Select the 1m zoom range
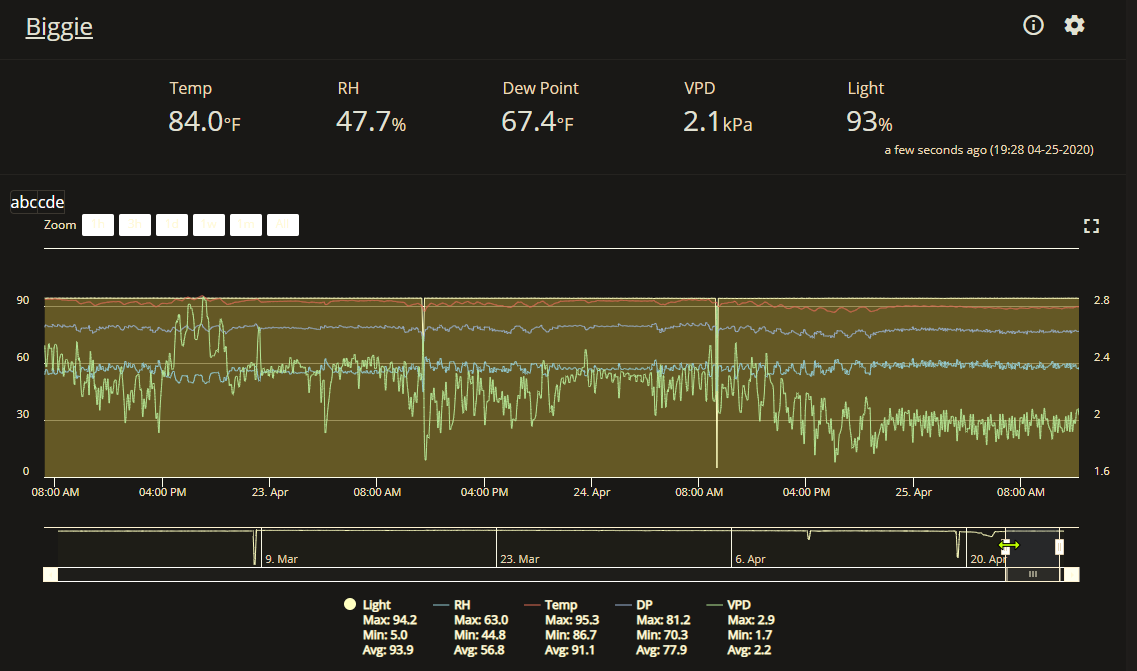Screen dimensions: 1137x671 click(x=246, y=225)
